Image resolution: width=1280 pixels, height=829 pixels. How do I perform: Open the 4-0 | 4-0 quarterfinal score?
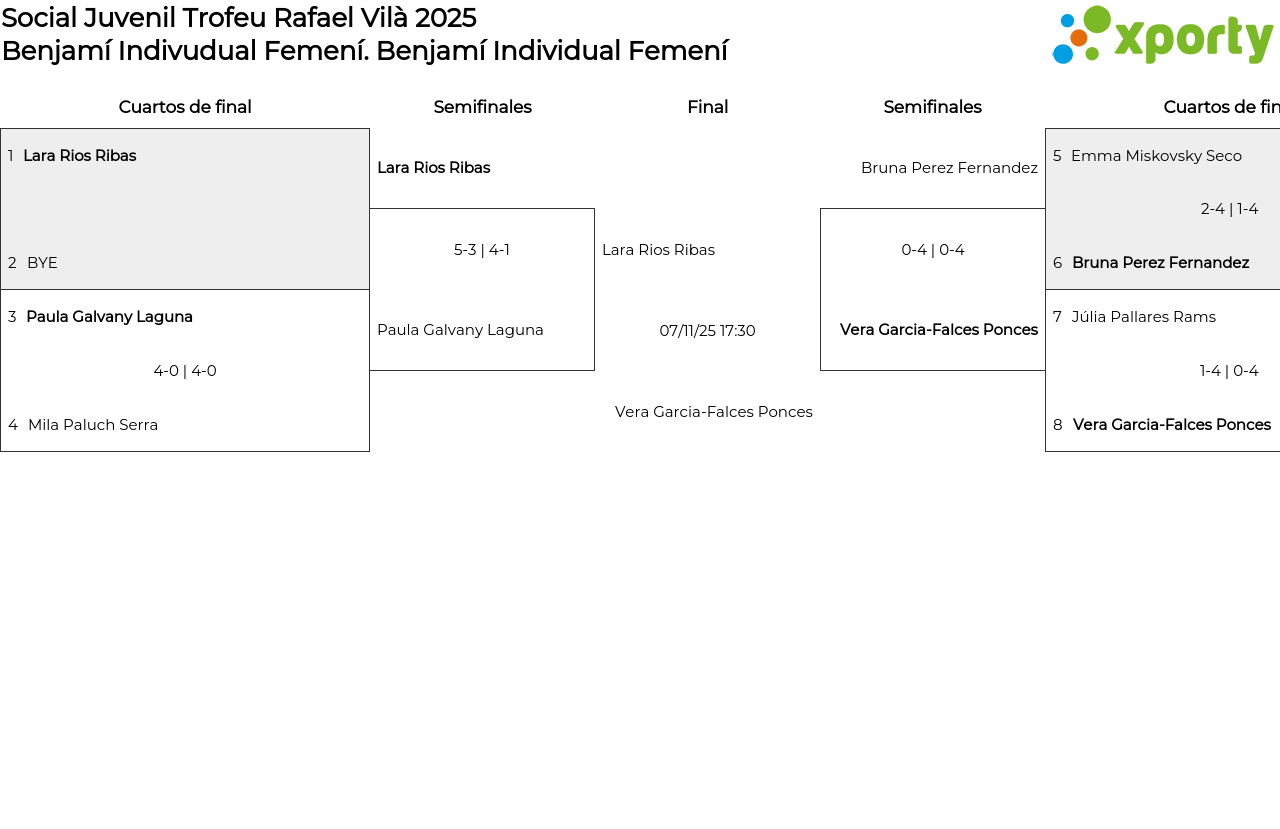click(x=185, y=371)
